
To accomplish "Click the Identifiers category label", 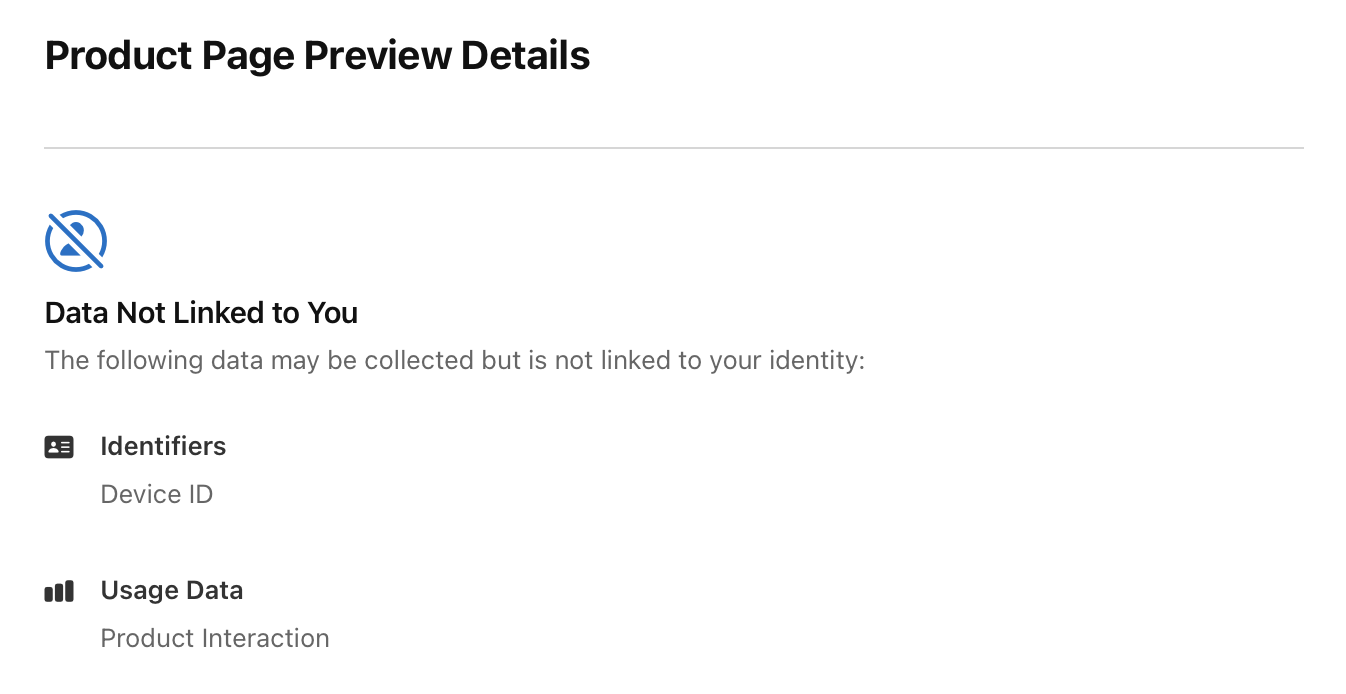I will (163, 446).
